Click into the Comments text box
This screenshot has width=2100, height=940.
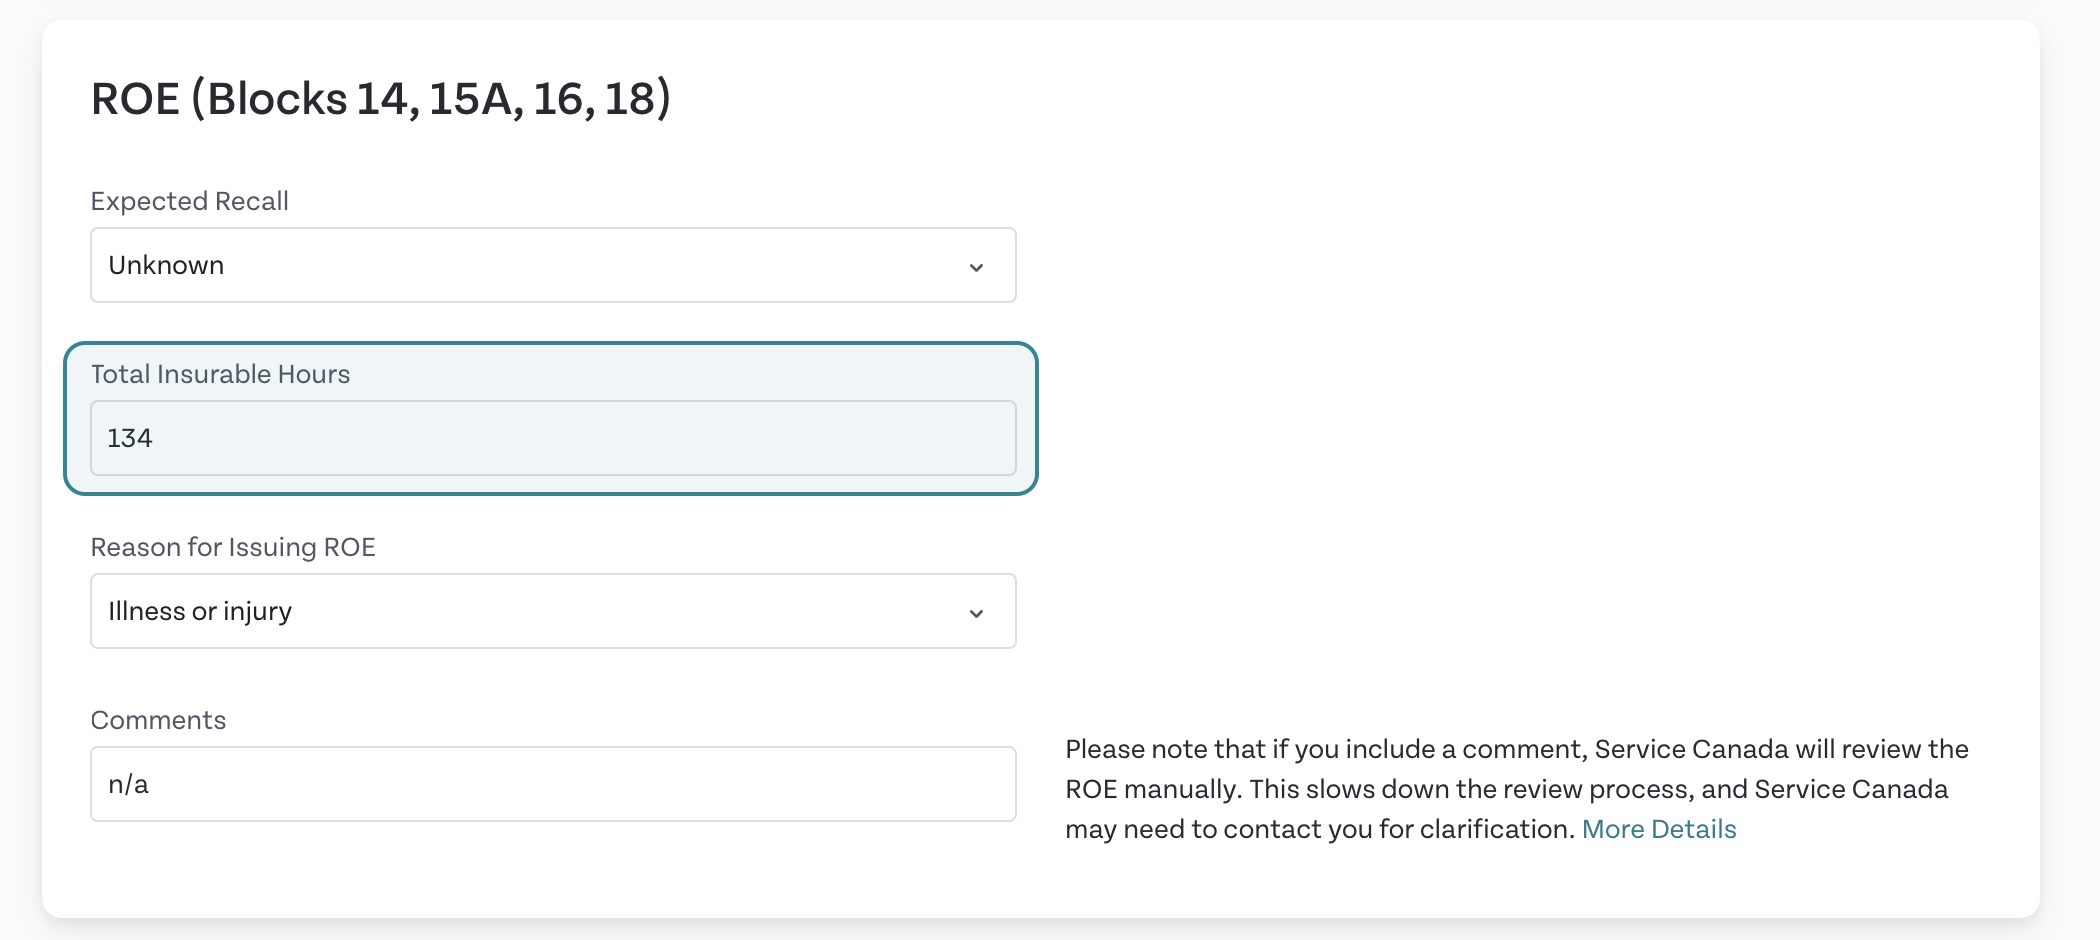tap(552, 784)
